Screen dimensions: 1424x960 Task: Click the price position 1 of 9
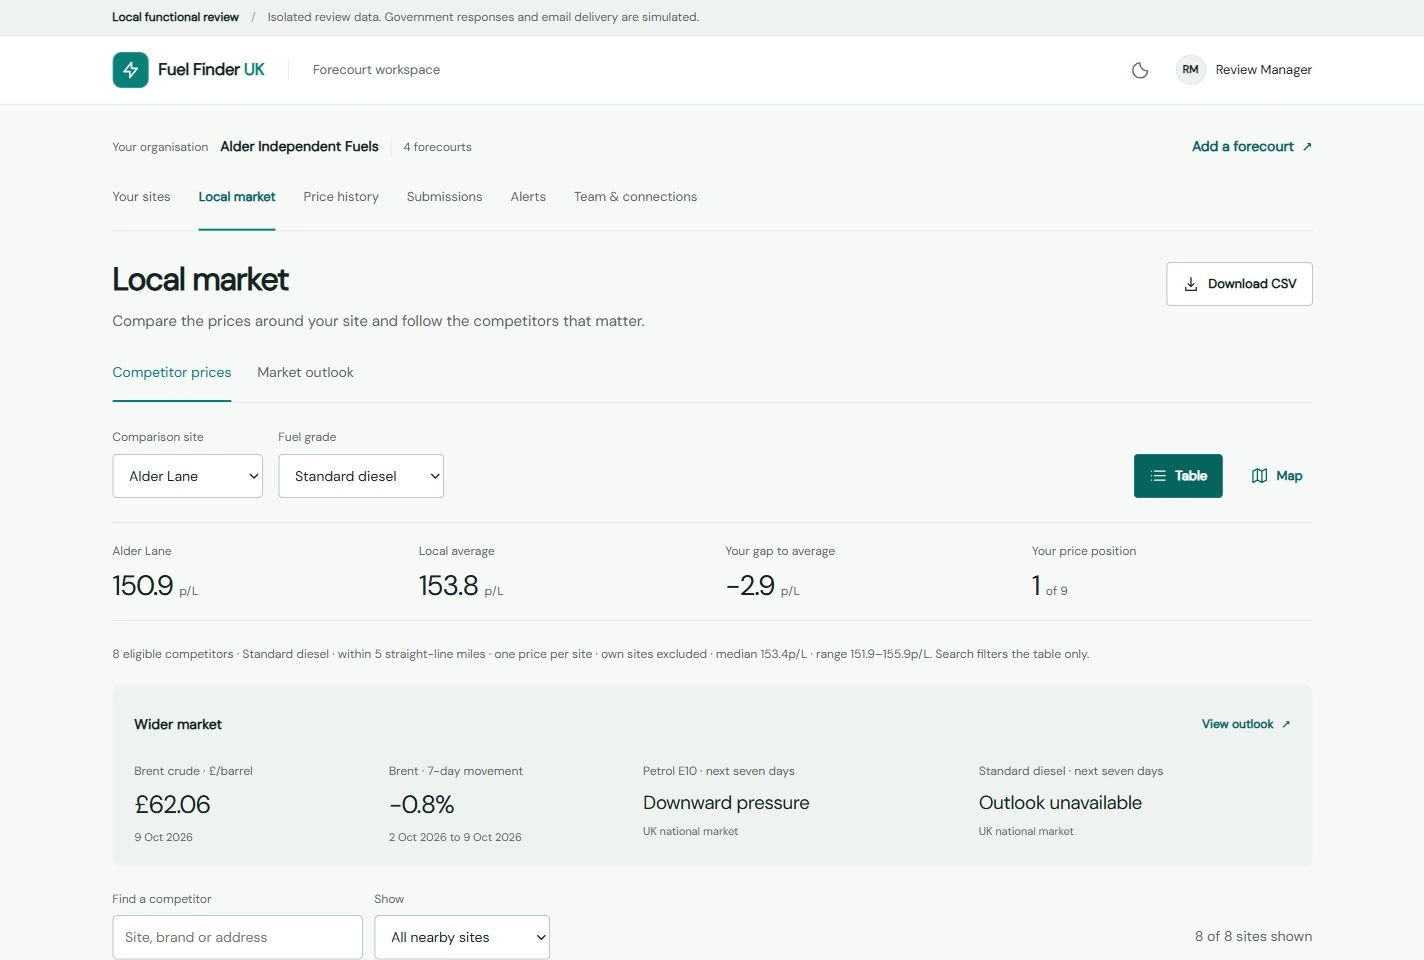coord(1049,586)
